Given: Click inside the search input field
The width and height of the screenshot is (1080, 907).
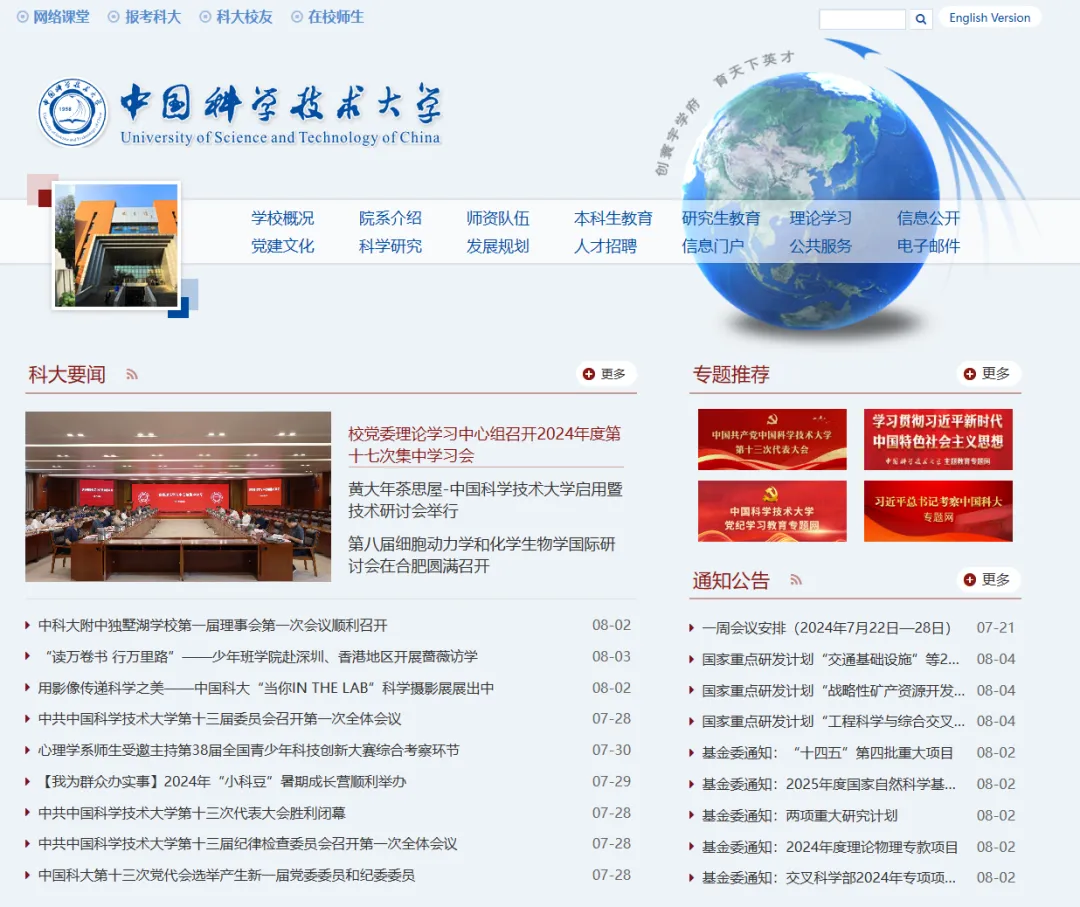Looking at the screenshot, I should point(862,18).
